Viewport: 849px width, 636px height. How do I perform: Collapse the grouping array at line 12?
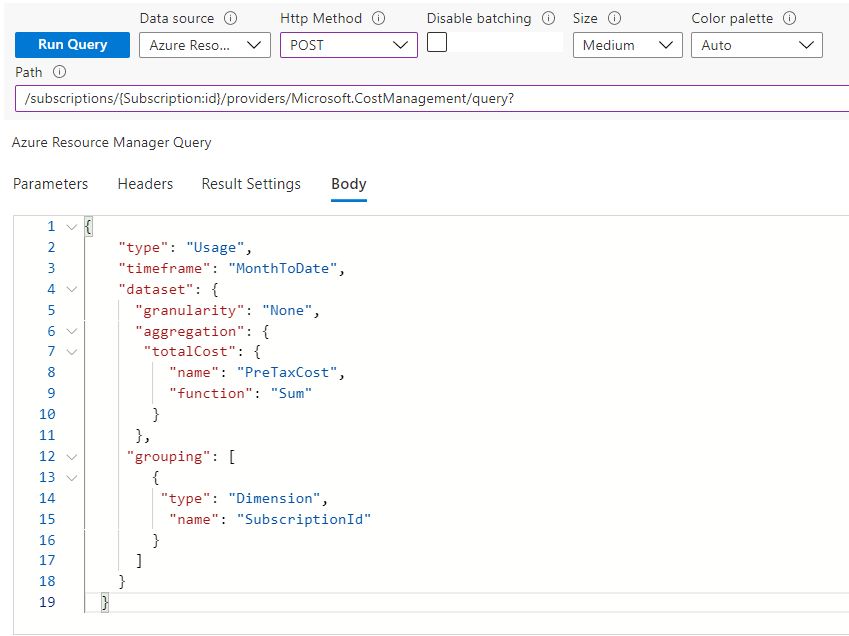[71, 457]
